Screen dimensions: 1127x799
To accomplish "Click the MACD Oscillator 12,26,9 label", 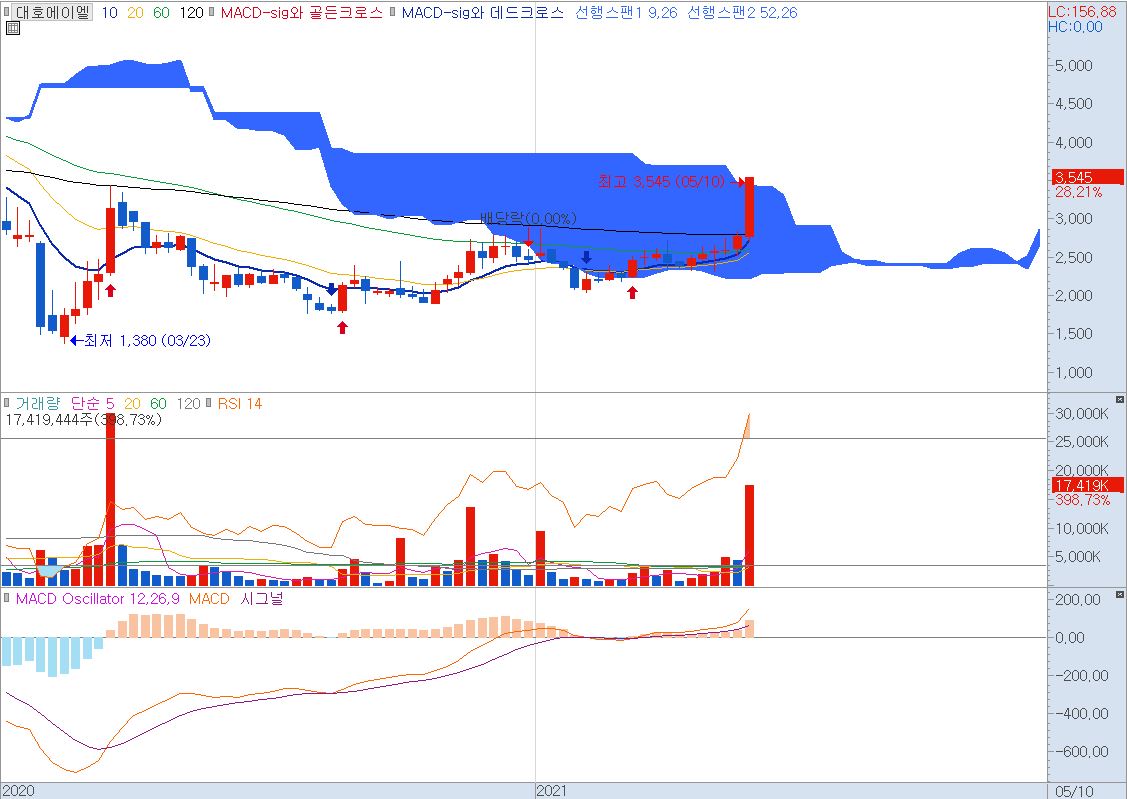I will [x=98, y=598].
